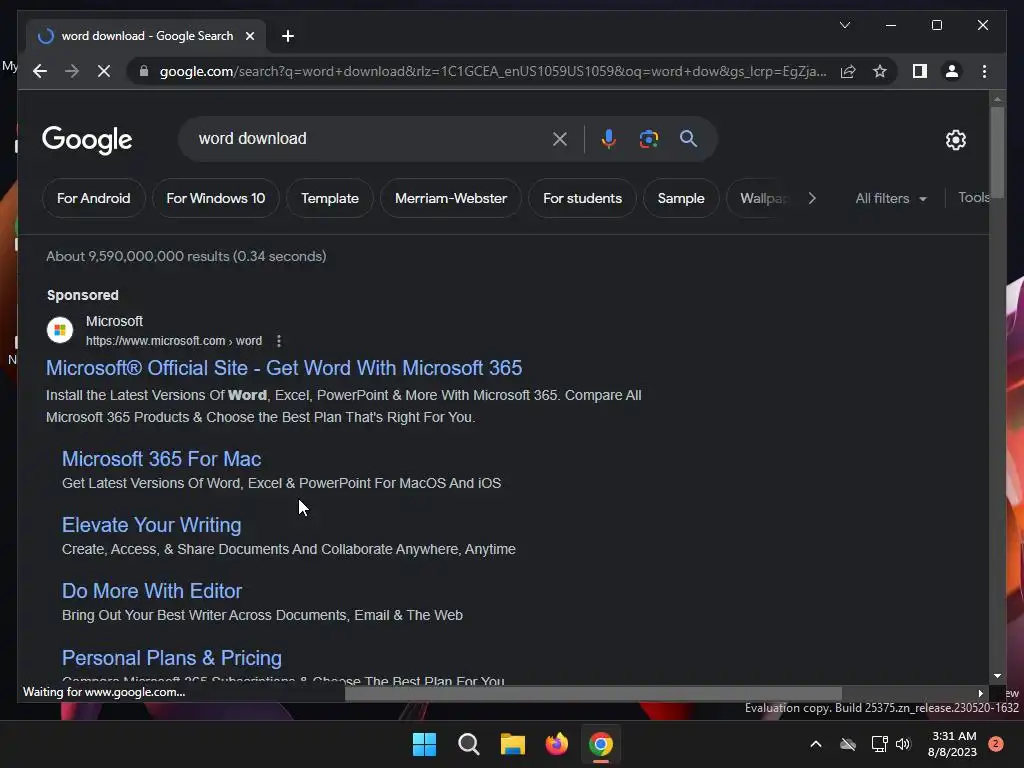Open a new tab
Screen dimensions: 1024x768
click(x=288, y=36)
